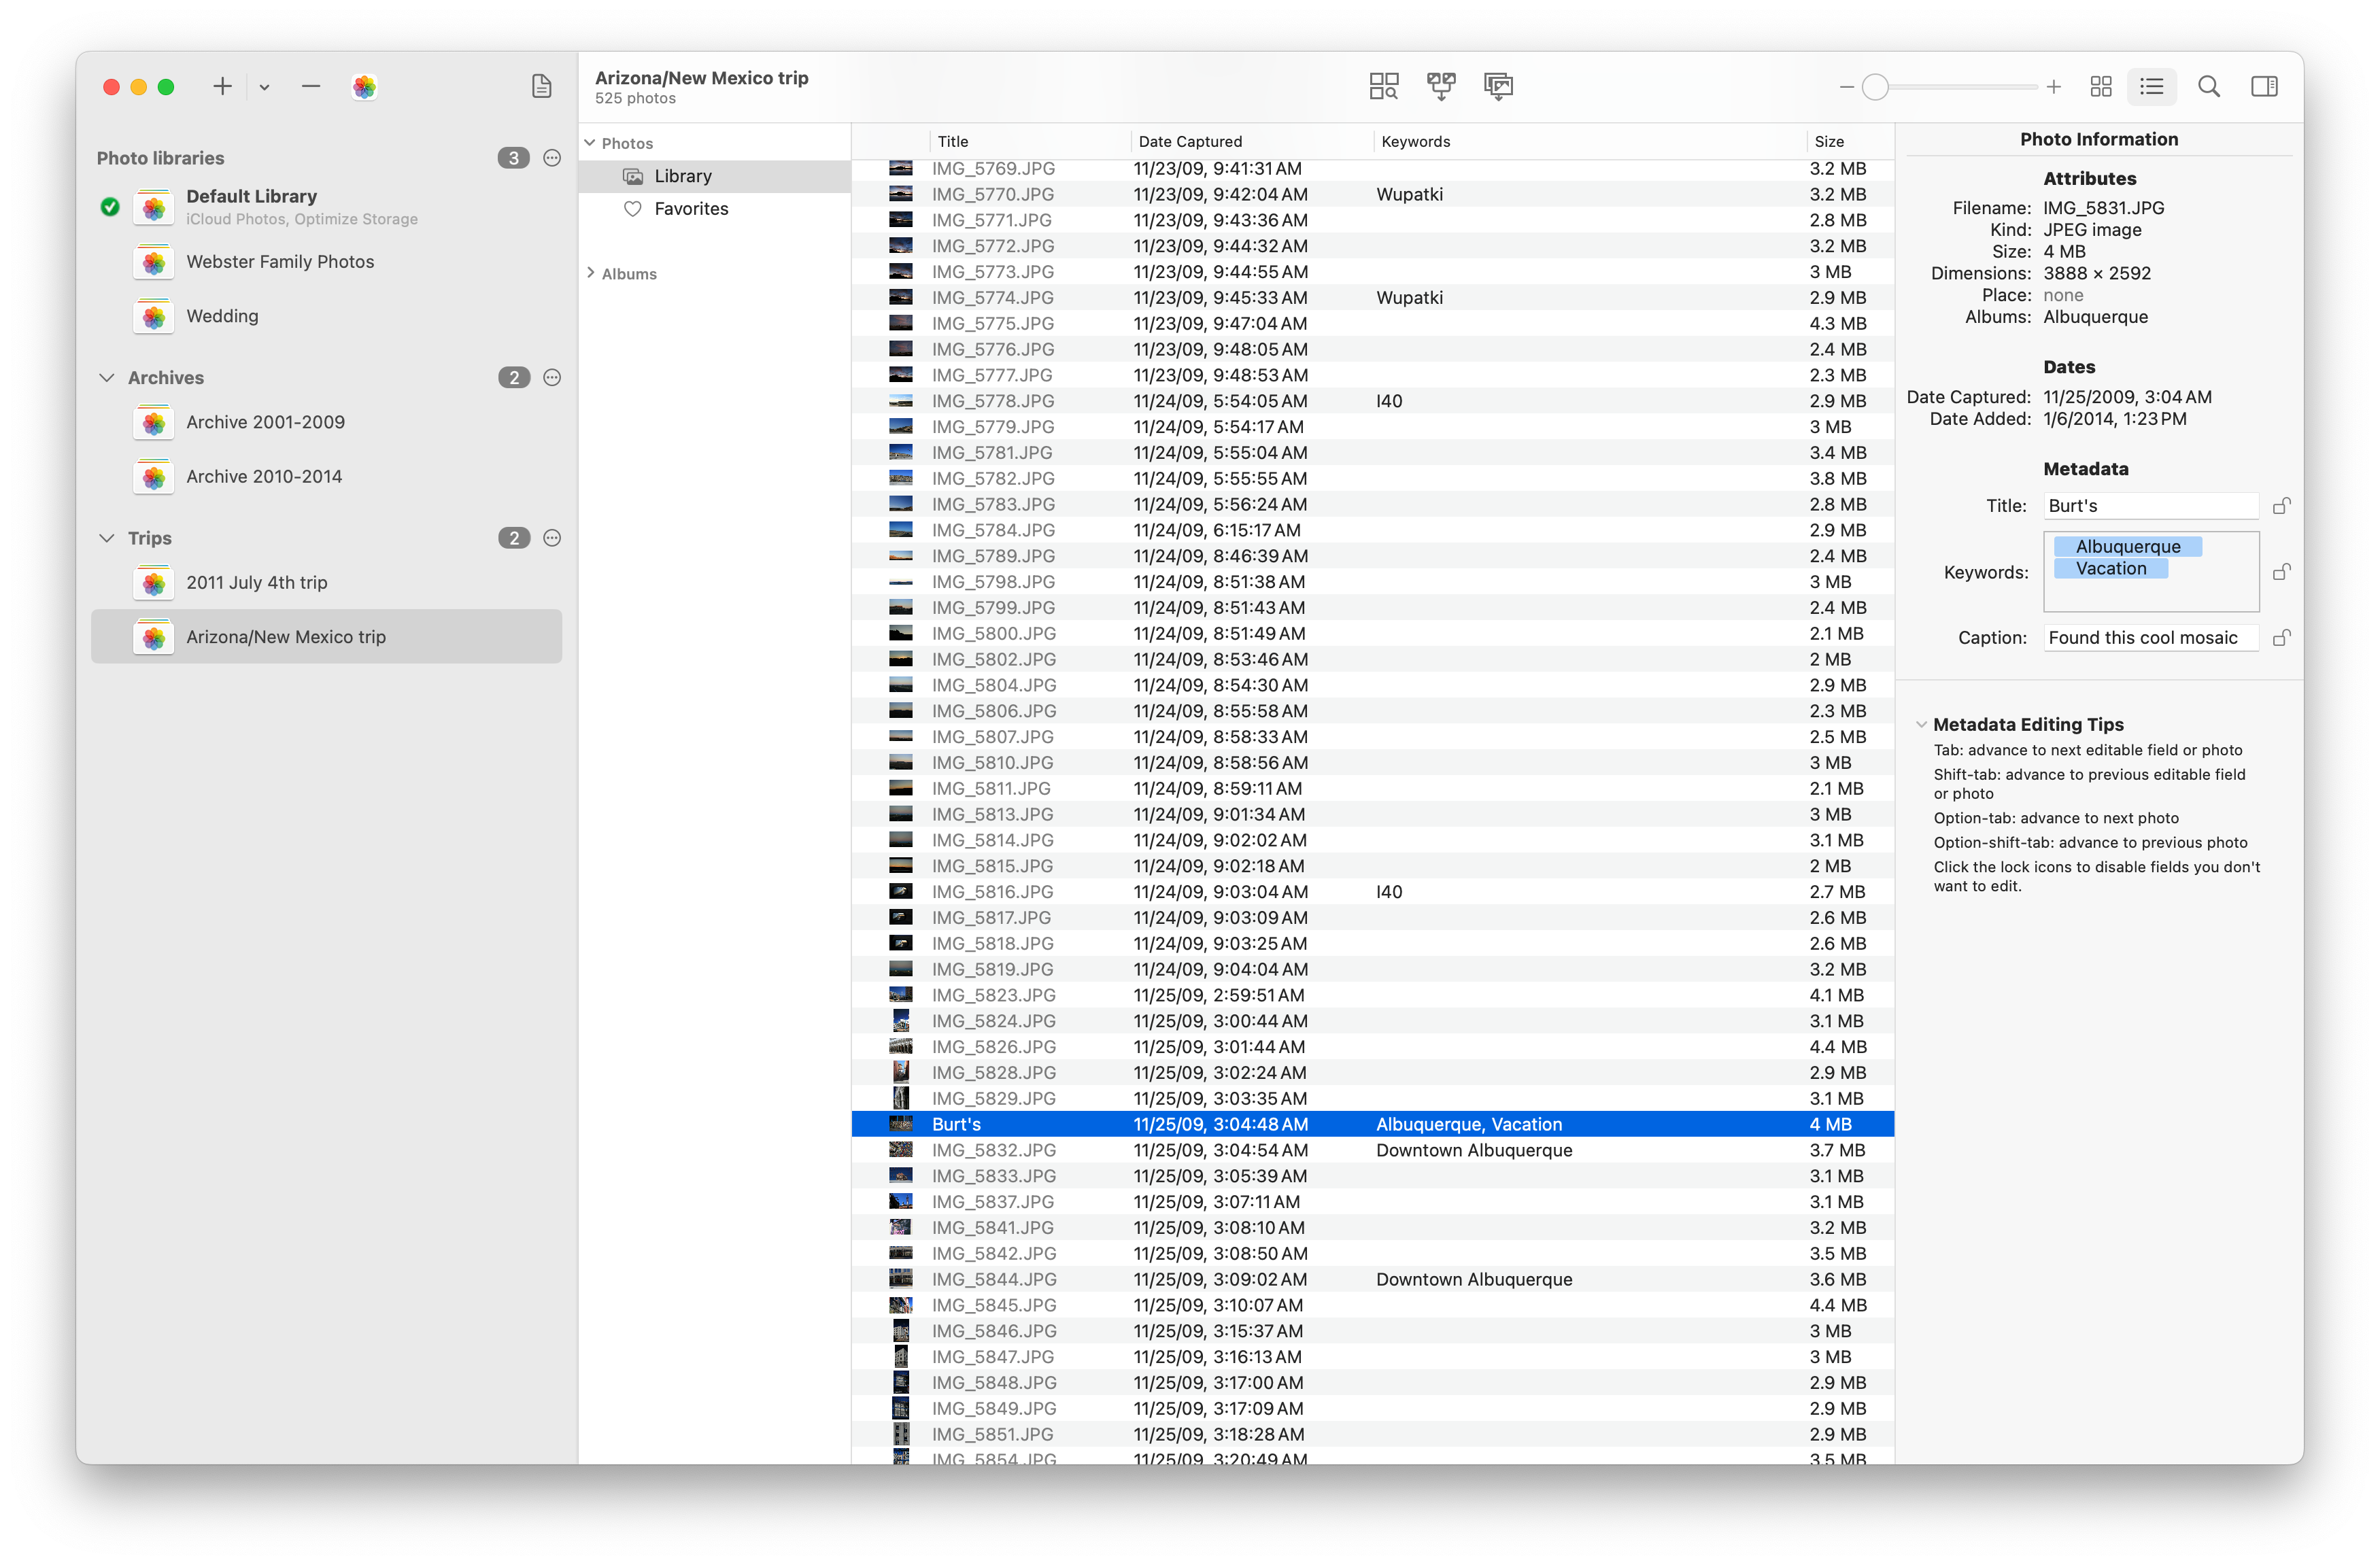Switch to grid view
Image resolution: width=2380 pixels, height=1565 pixels.
[2101, 87]
